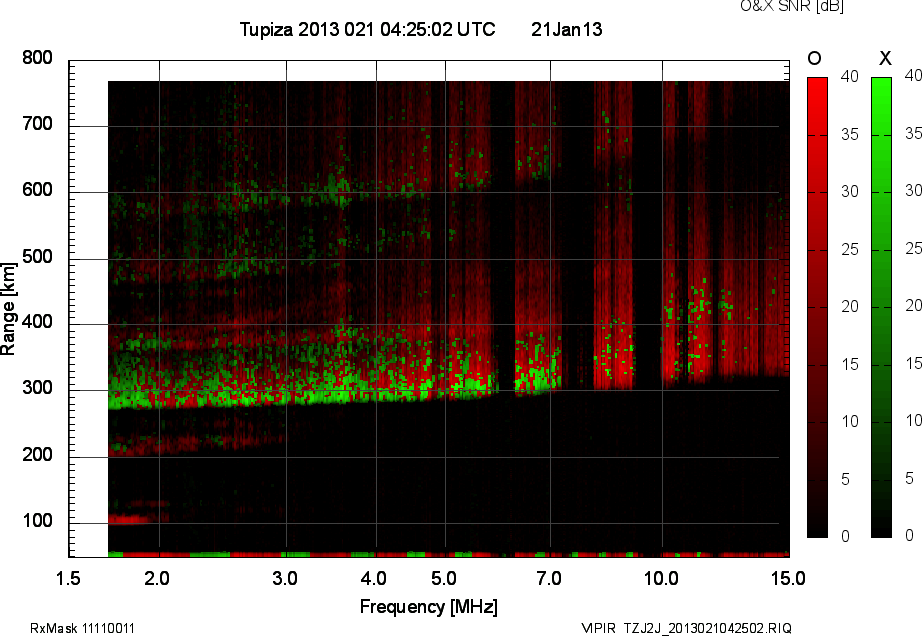Viewport: 922px width, 636px height.
Task: Click the 400 tick on the range axis
Action: [x=37, y=324]
